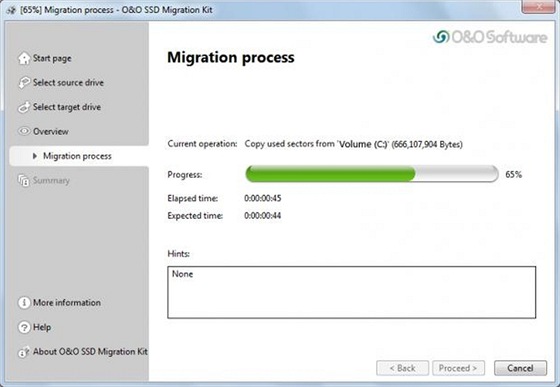
Task: Click the '(666,107,904 Bytes)' text
Action: coord(427,144)
